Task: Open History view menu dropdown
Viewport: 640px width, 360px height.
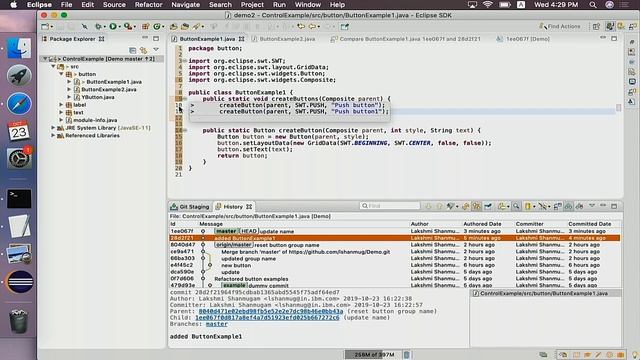Action: point(591,206)
